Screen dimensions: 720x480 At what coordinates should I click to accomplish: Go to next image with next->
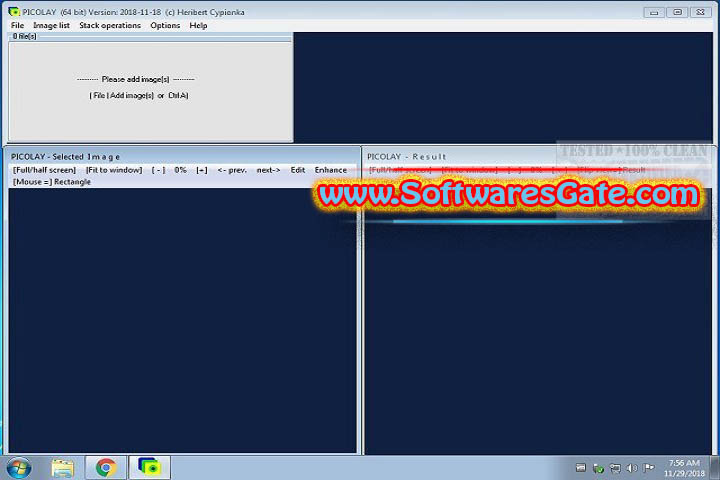(x=268, y=170)
